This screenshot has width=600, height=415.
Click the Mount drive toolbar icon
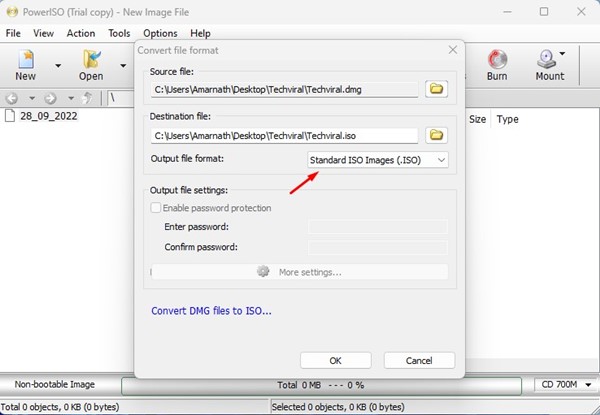[x=549, y=65]
